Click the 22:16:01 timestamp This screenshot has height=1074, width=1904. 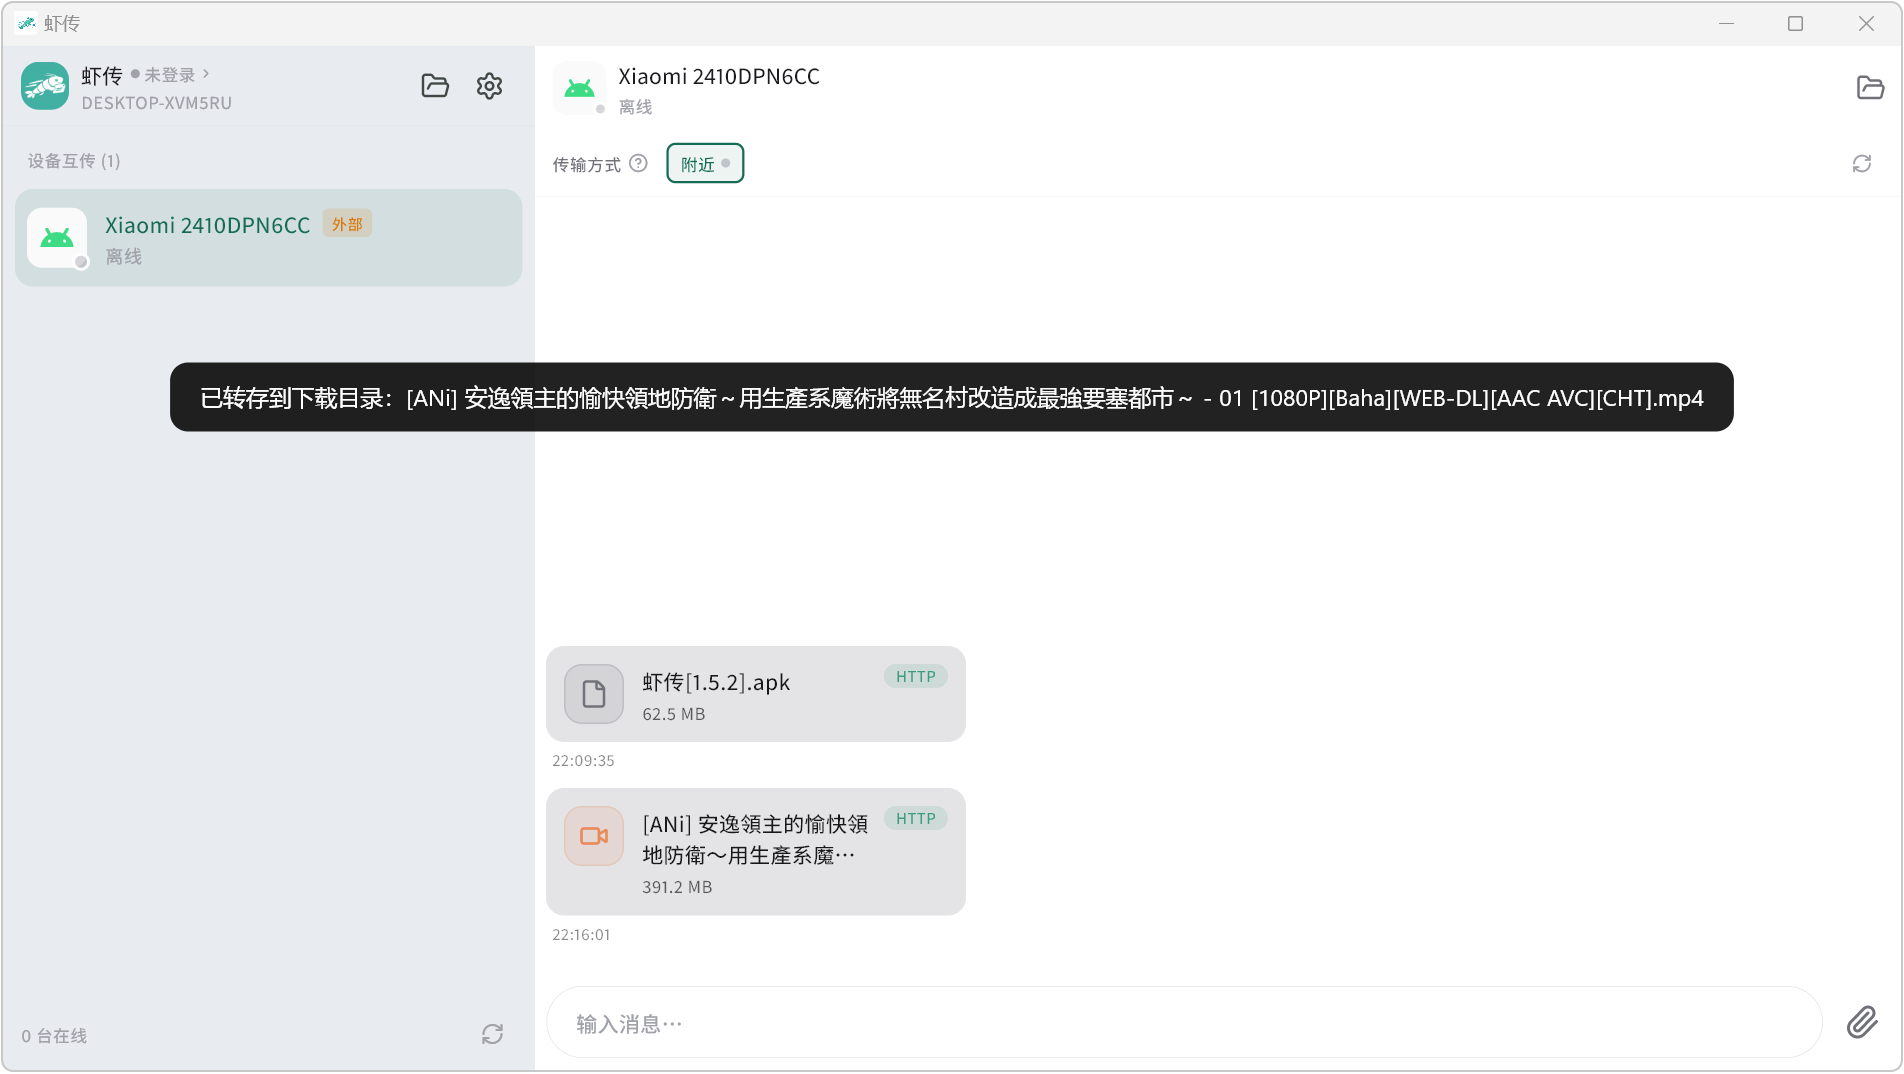click(x=581, y=935)
